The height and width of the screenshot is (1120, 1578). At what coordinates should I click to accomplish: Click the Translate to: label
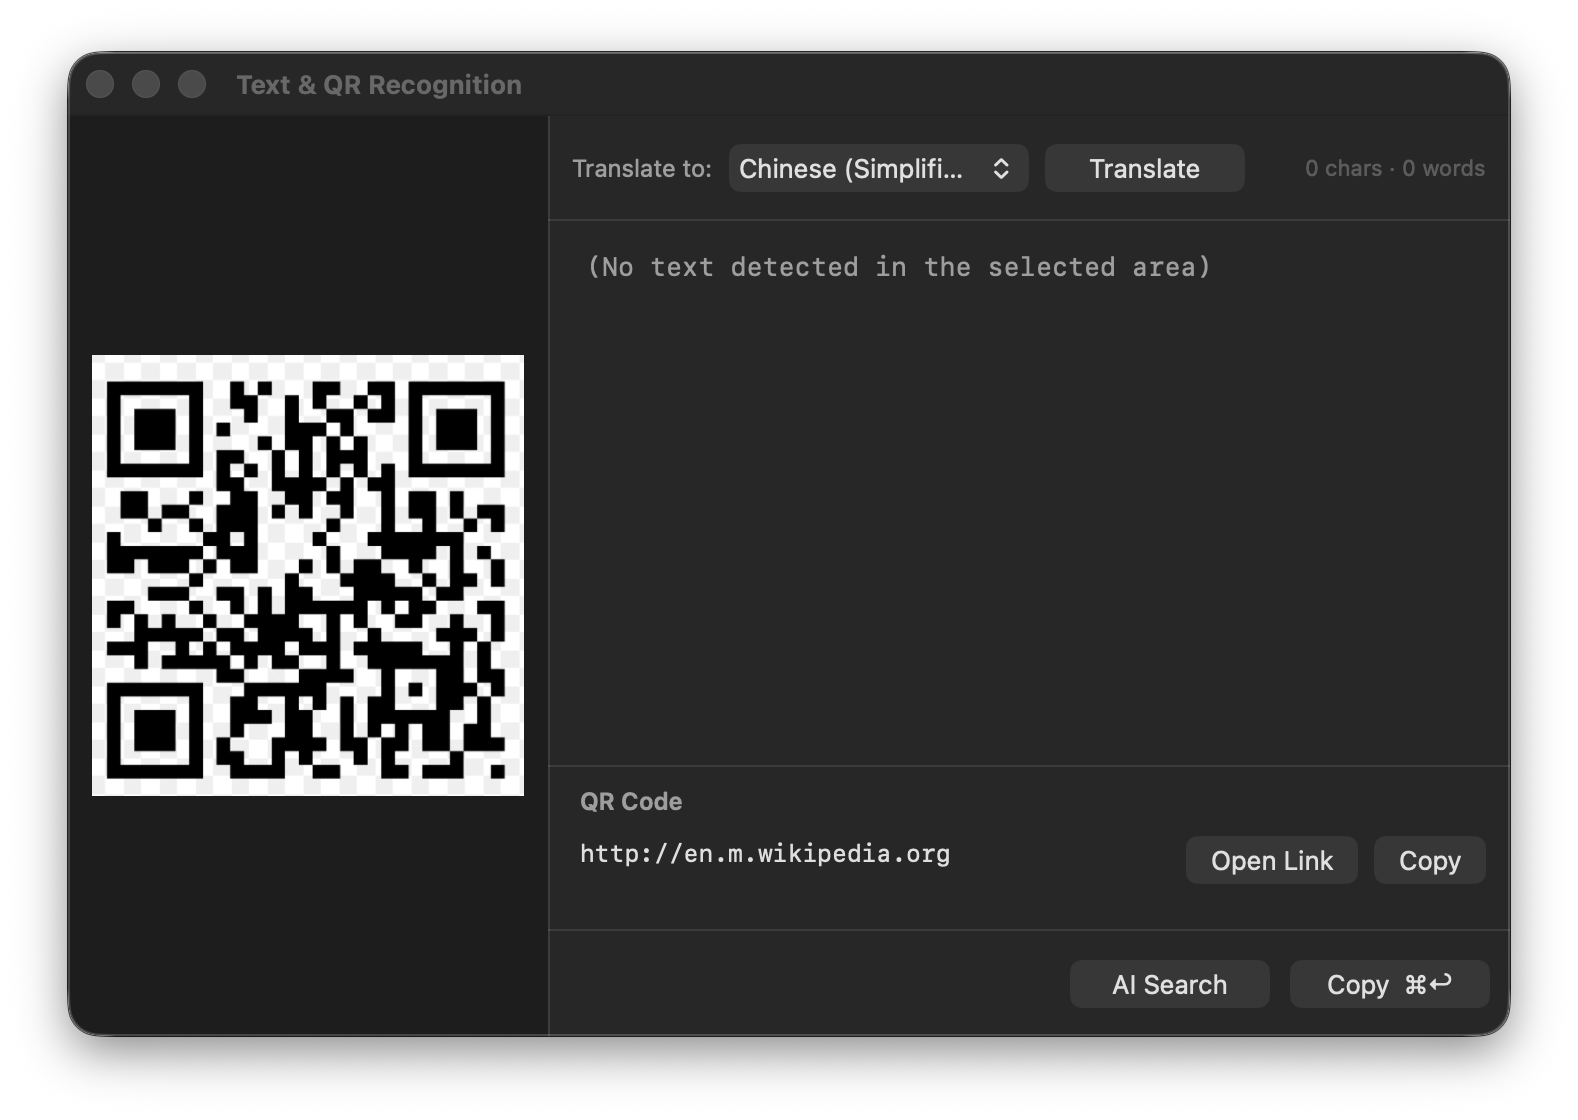coord(642,168)
